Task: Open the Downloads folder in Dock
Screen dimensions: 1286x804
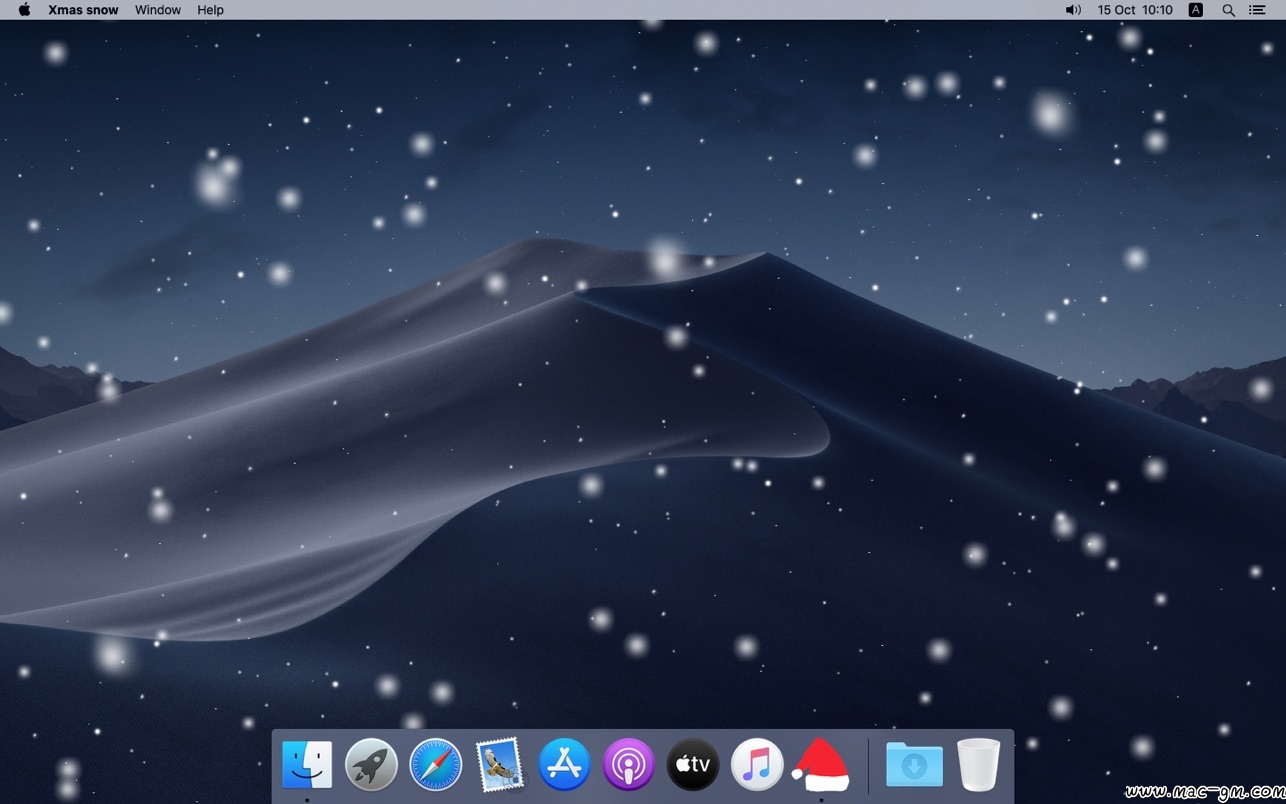Action: [914, 765]
